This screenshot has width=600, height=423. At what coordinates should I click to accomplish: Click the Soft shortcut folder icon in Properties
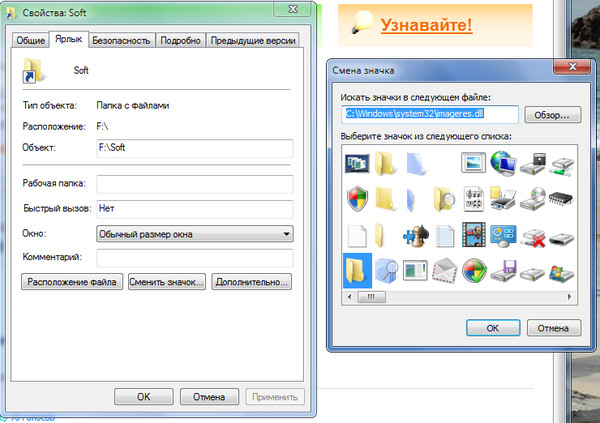(x=34, y=70)
